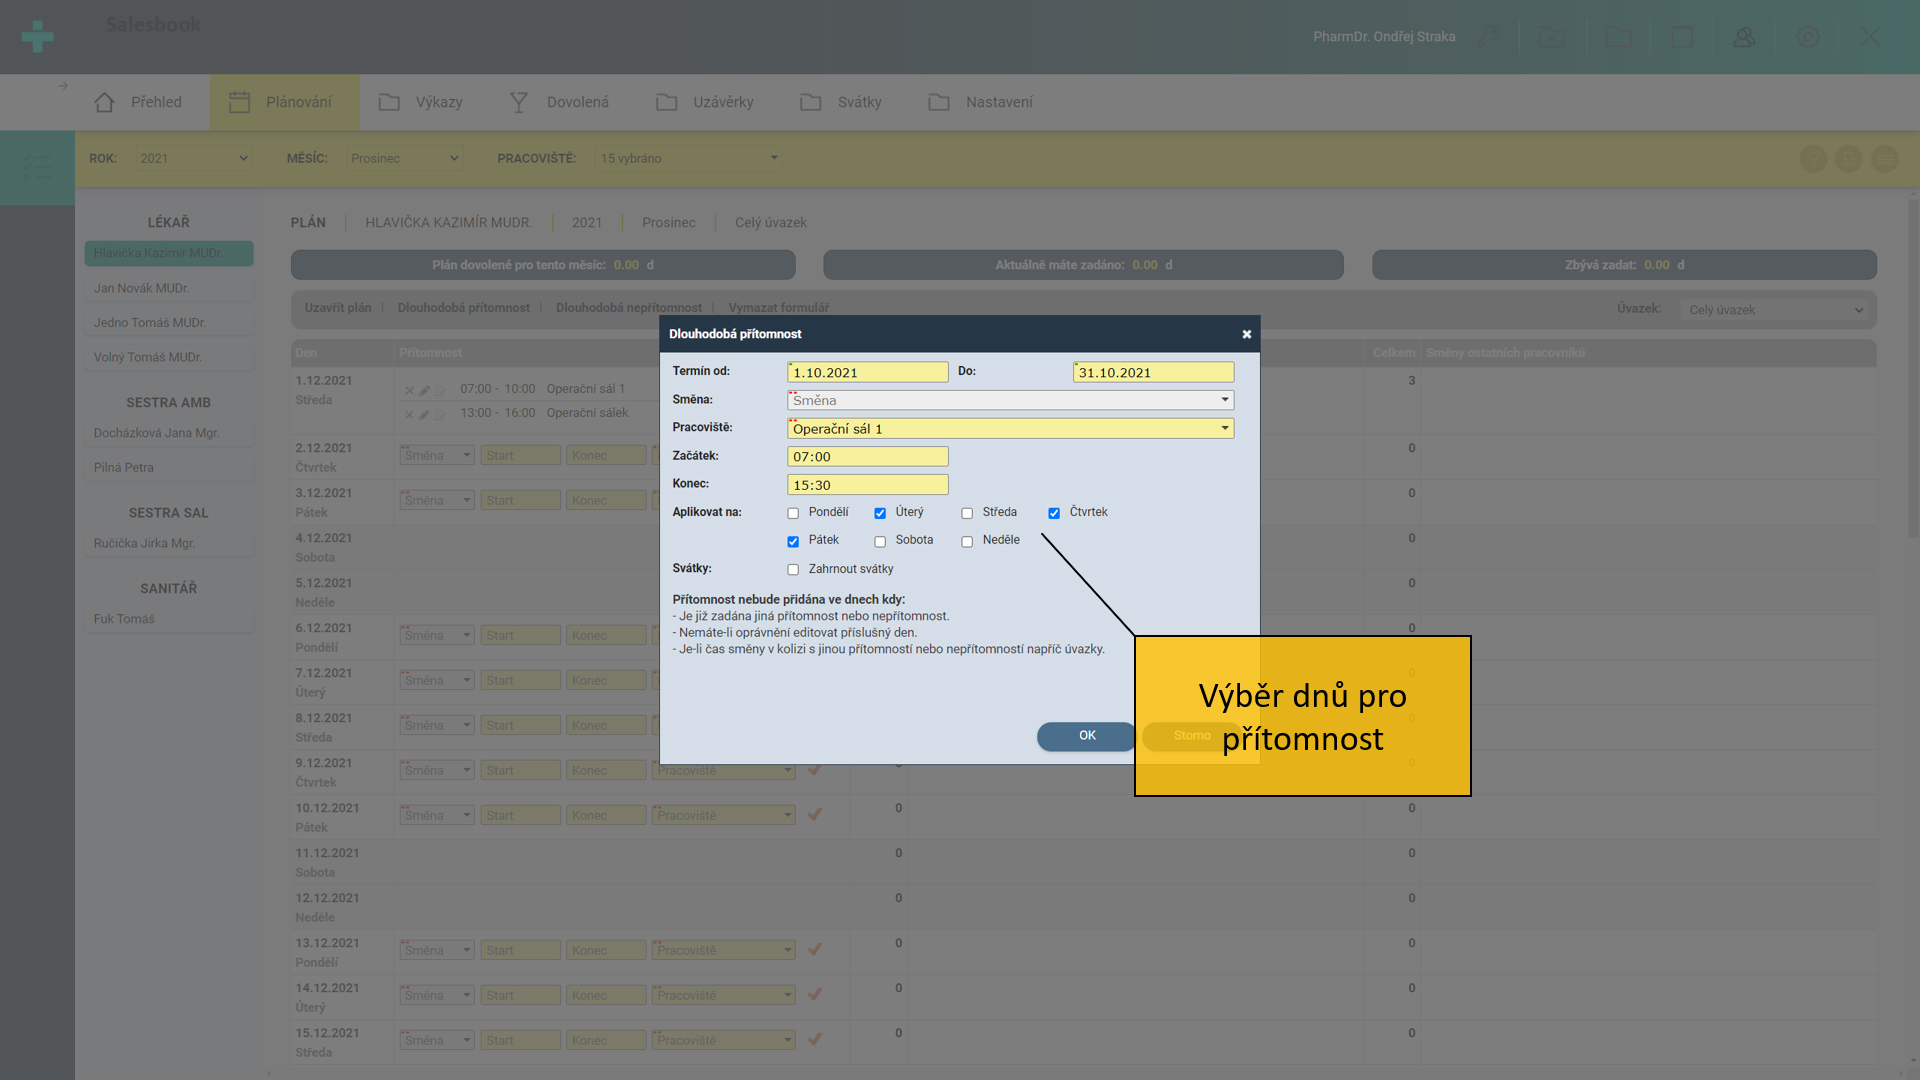Open the hamburger list icon in yellow bar
Screen dimensions: 1920x1080
[1885, 159]
